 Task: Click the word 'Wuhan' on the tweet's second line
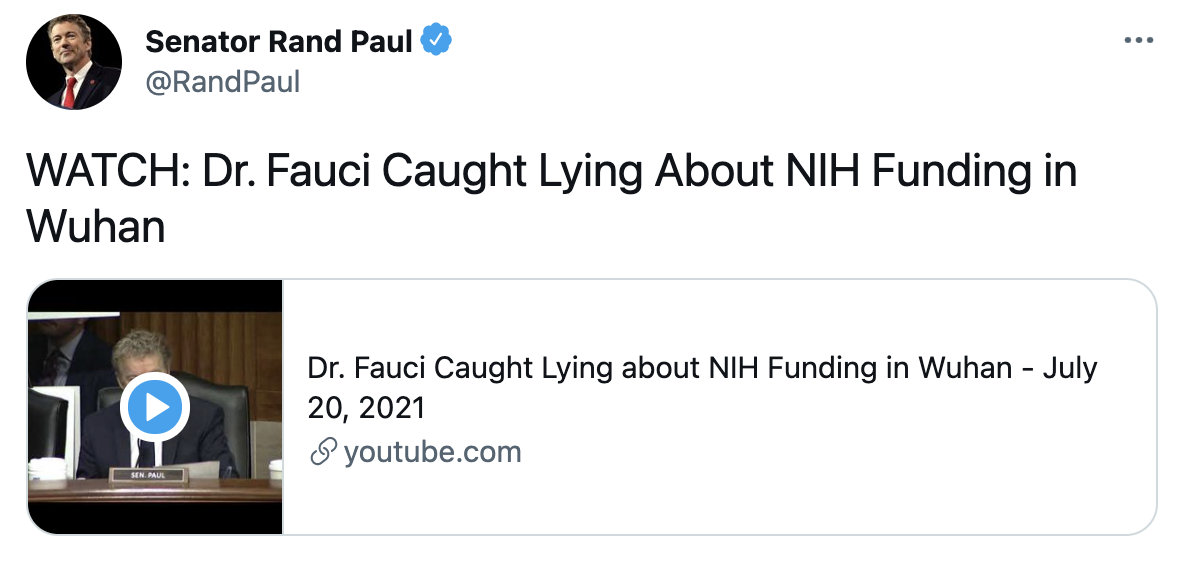96,227
